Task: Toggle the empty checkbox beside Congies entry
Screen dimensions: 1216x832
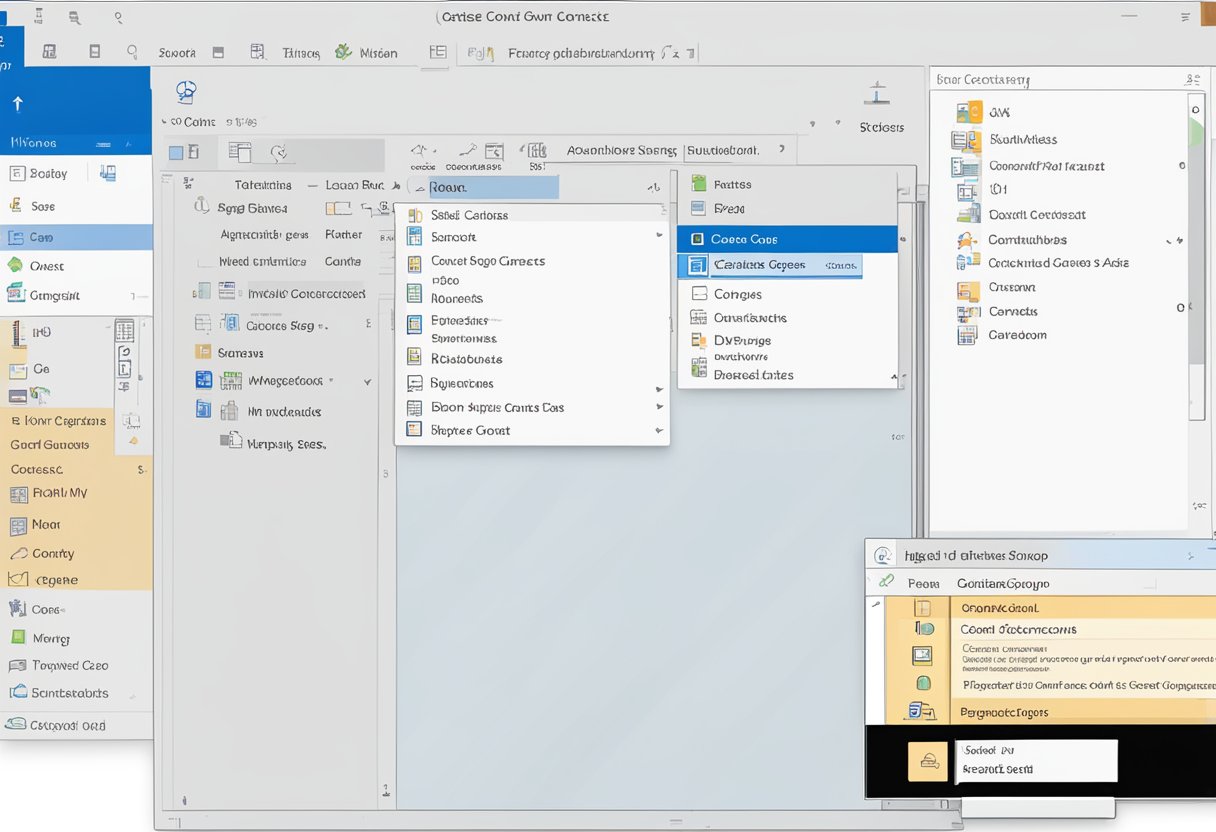Action: tap(702, 293)
